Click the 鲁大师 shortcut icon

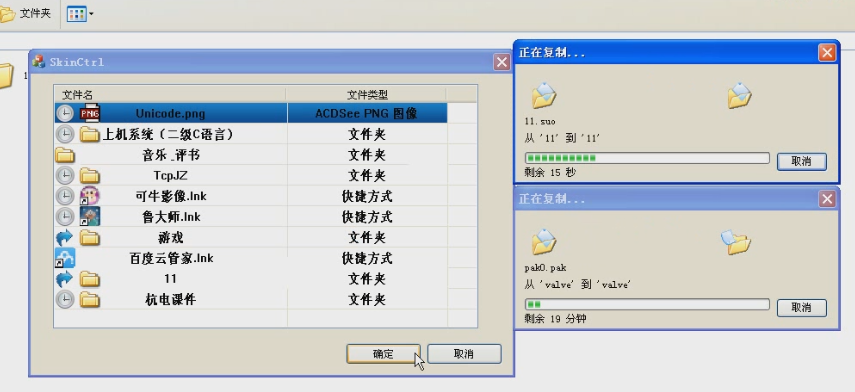click(x=89, y=216)
